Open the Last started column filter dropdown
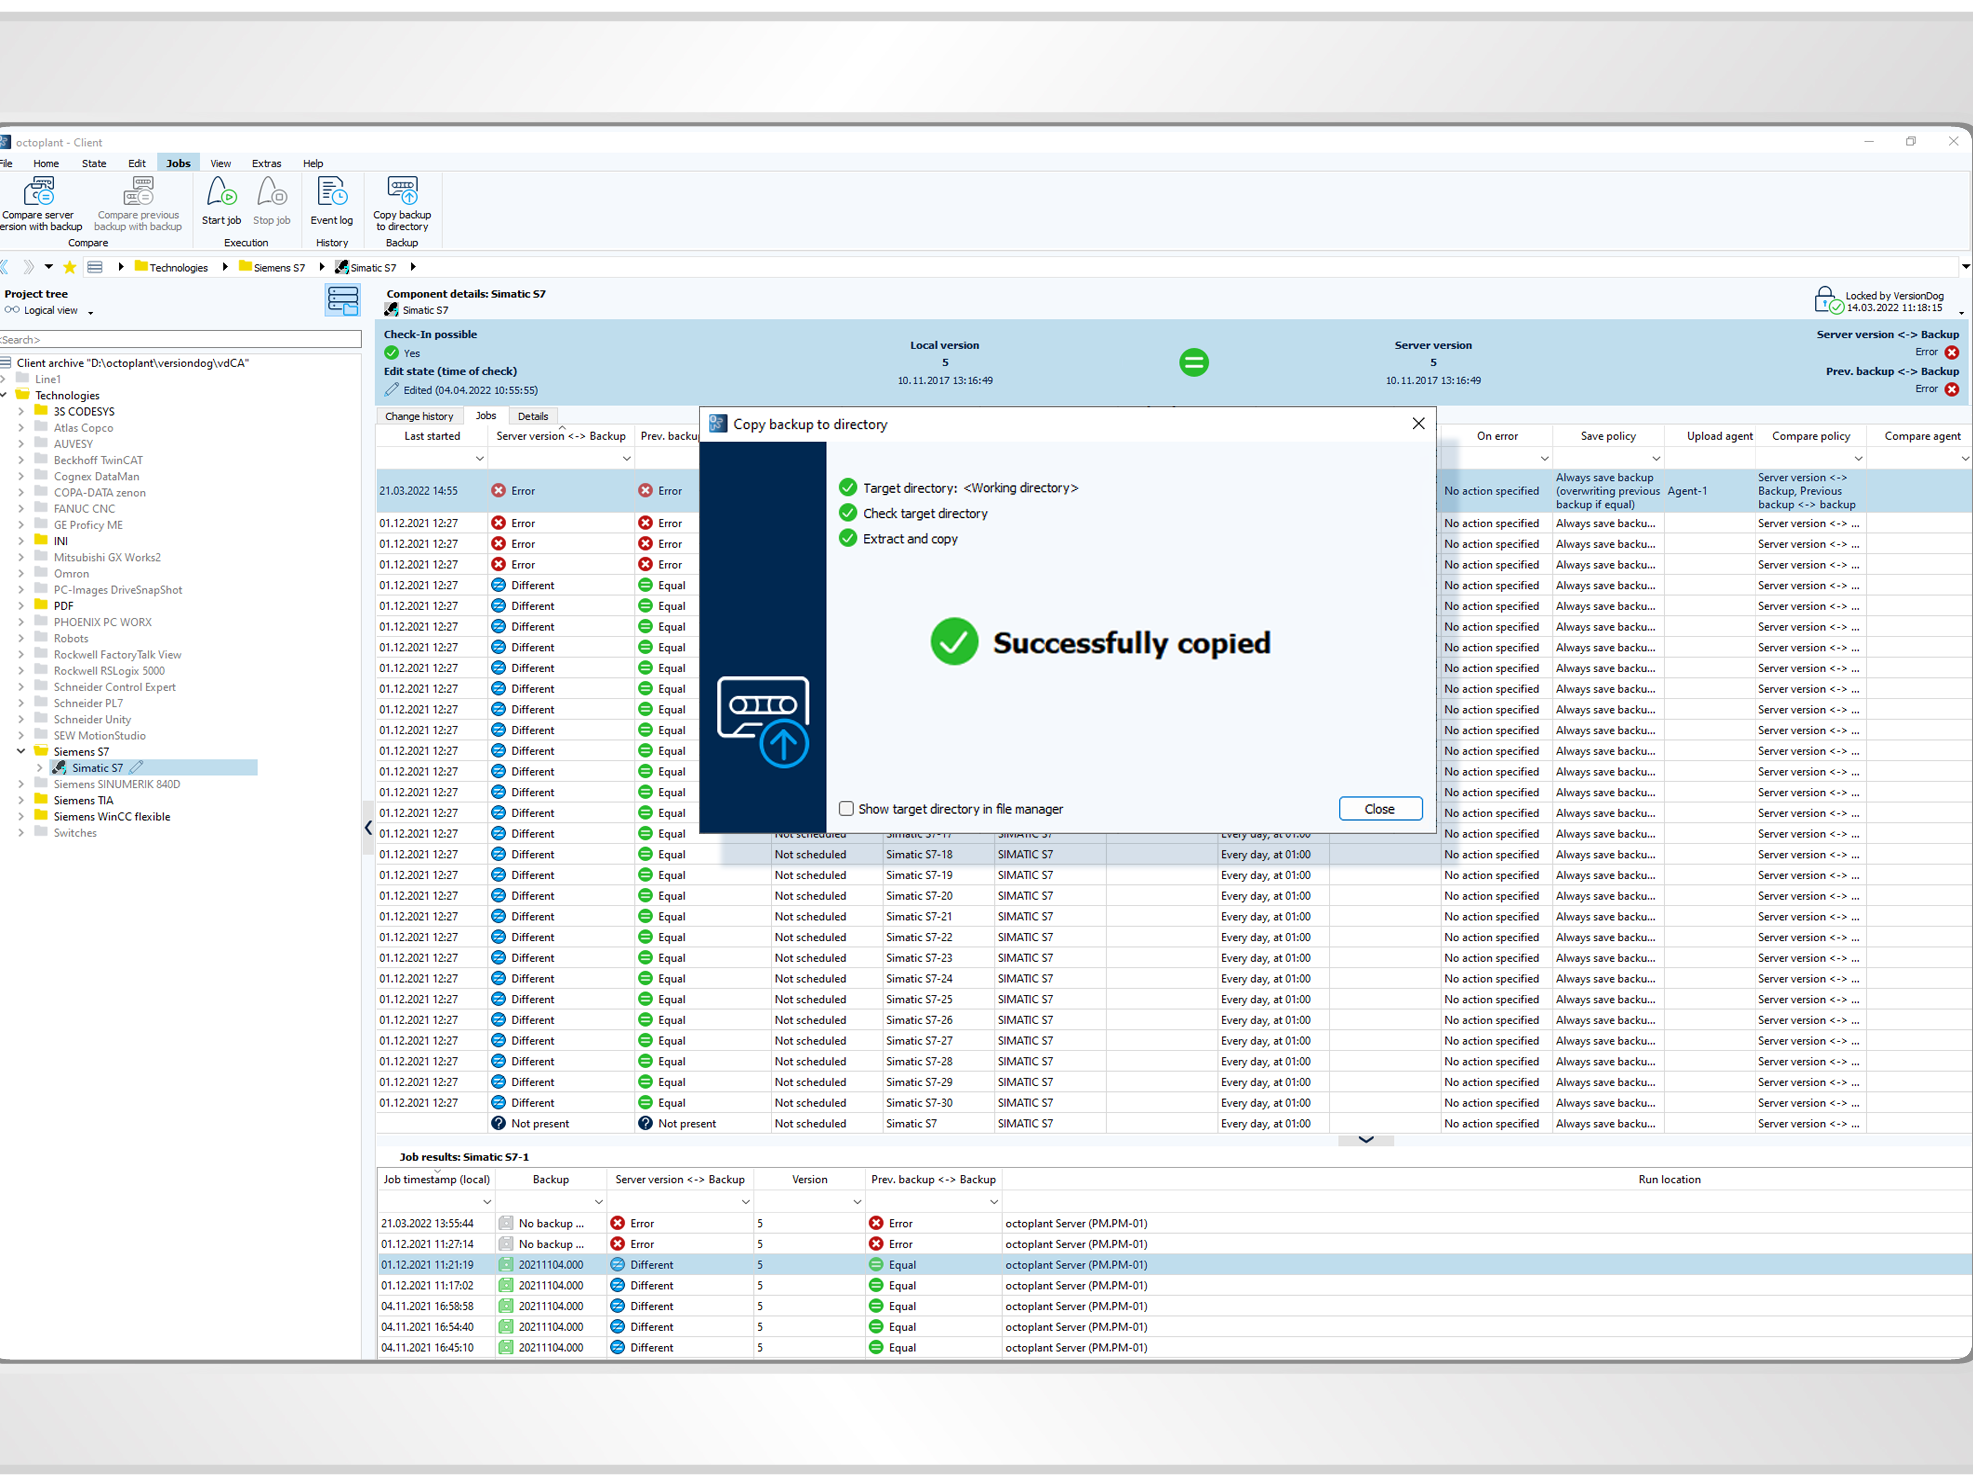The image size is (1973, 1480). click(x=480, y=458)
